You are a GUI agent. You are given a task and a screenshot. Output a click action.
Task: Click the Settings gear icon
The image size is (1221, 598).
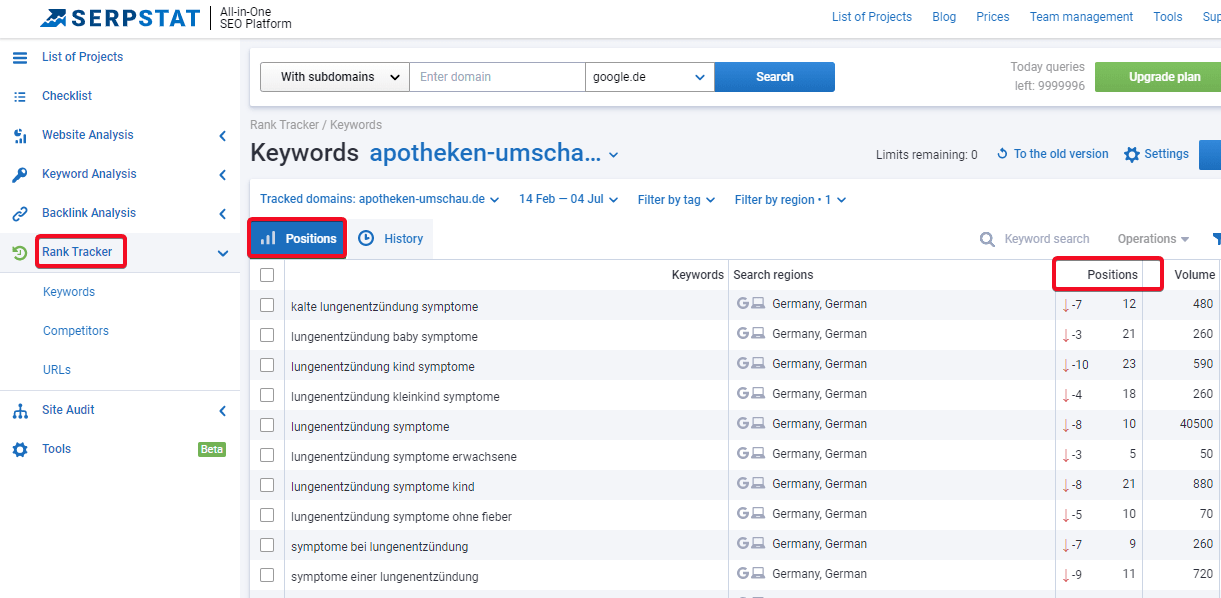pyautogui.click(x=1132, y=154)
